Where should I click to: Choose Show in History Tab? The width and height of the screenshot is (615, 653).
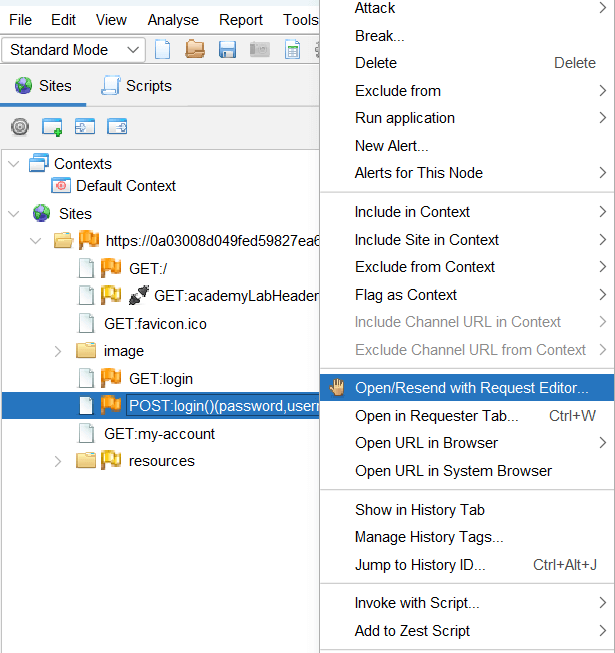pyautogui.click(x=467, y=510)
